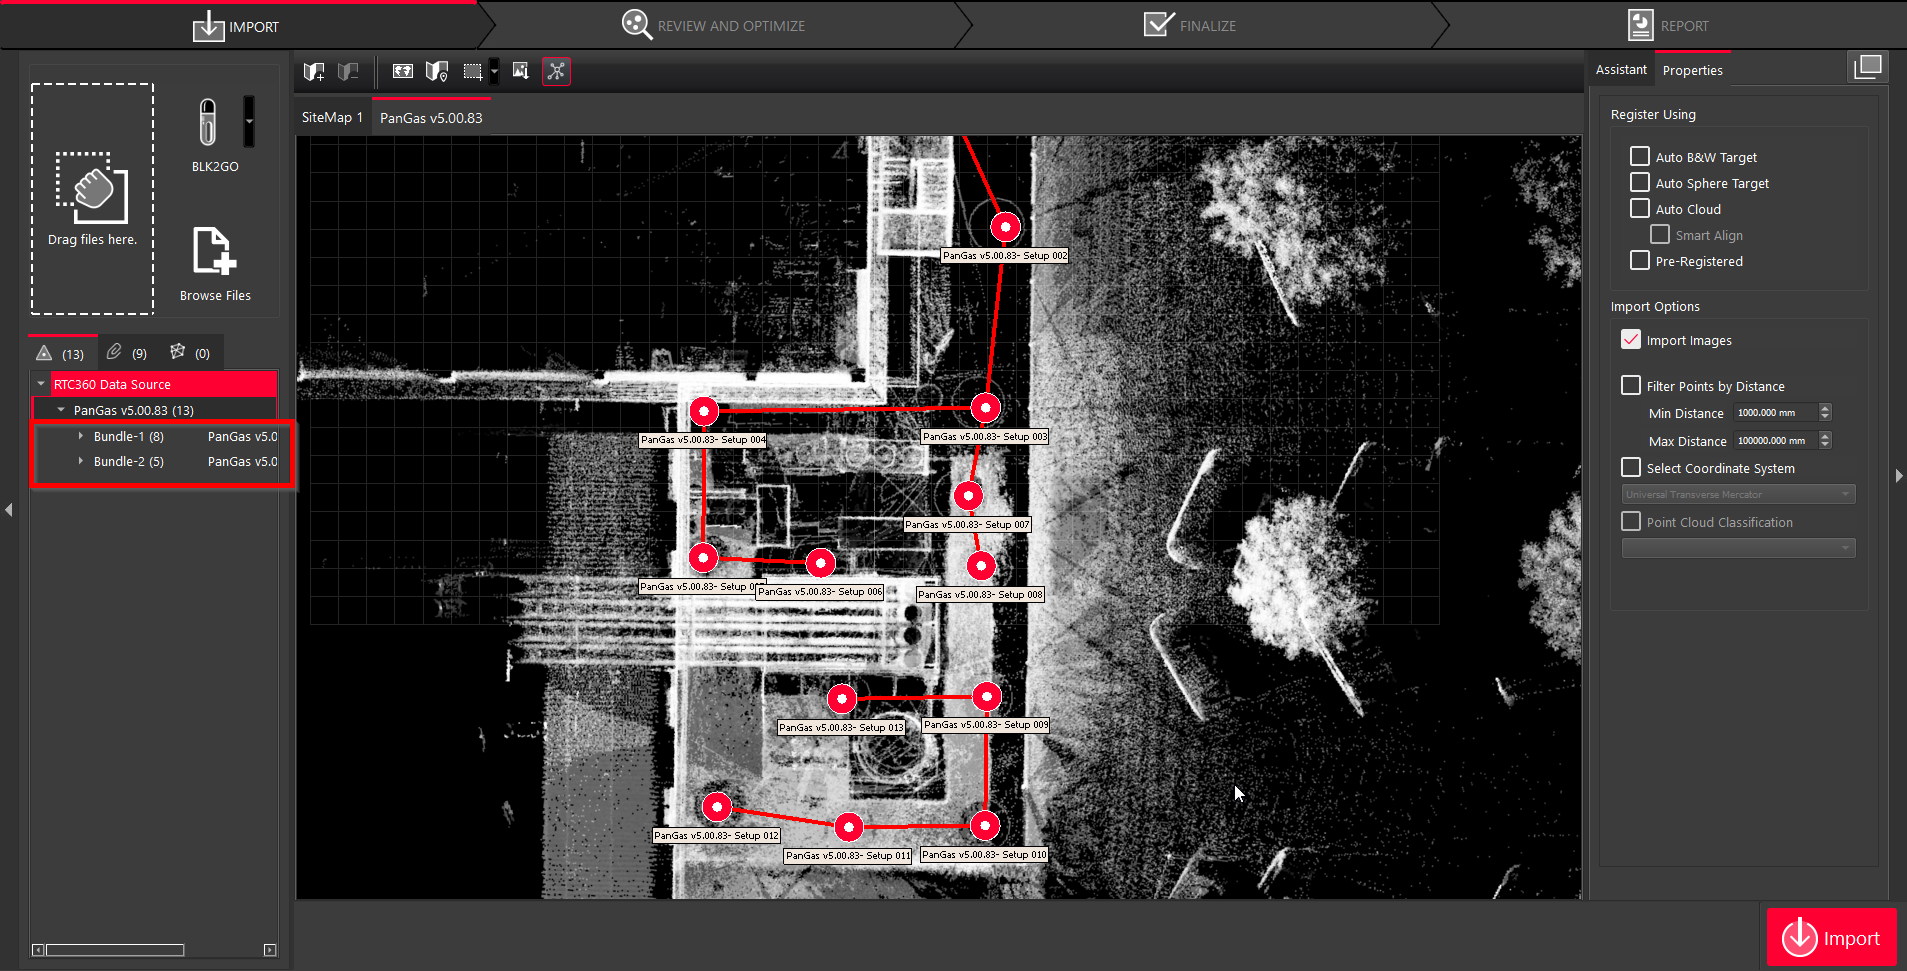Enable the Pre-Registered checkbox
Viewport: 1907px width, 971px height.
[1640, 261]
